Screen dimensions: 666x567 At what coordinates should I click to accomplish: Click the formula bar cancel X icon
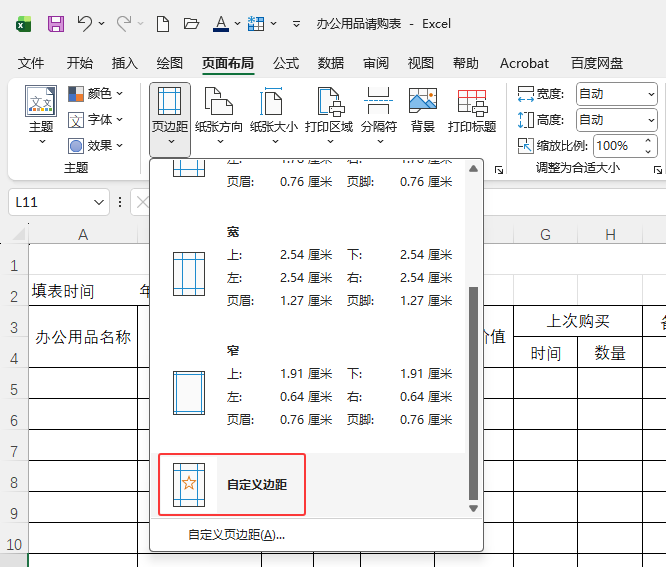click(x=142, y=202)
